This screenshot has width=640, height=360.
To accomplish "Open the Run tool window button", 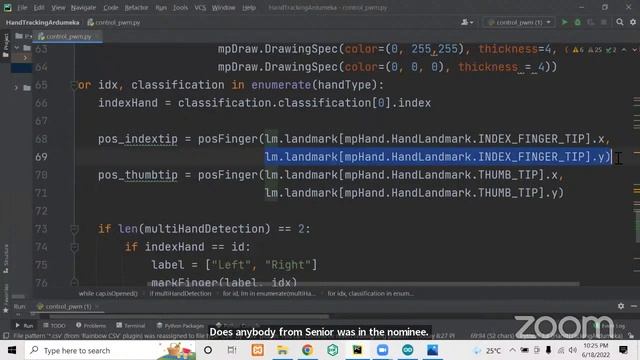I will (x=24, y=325).
